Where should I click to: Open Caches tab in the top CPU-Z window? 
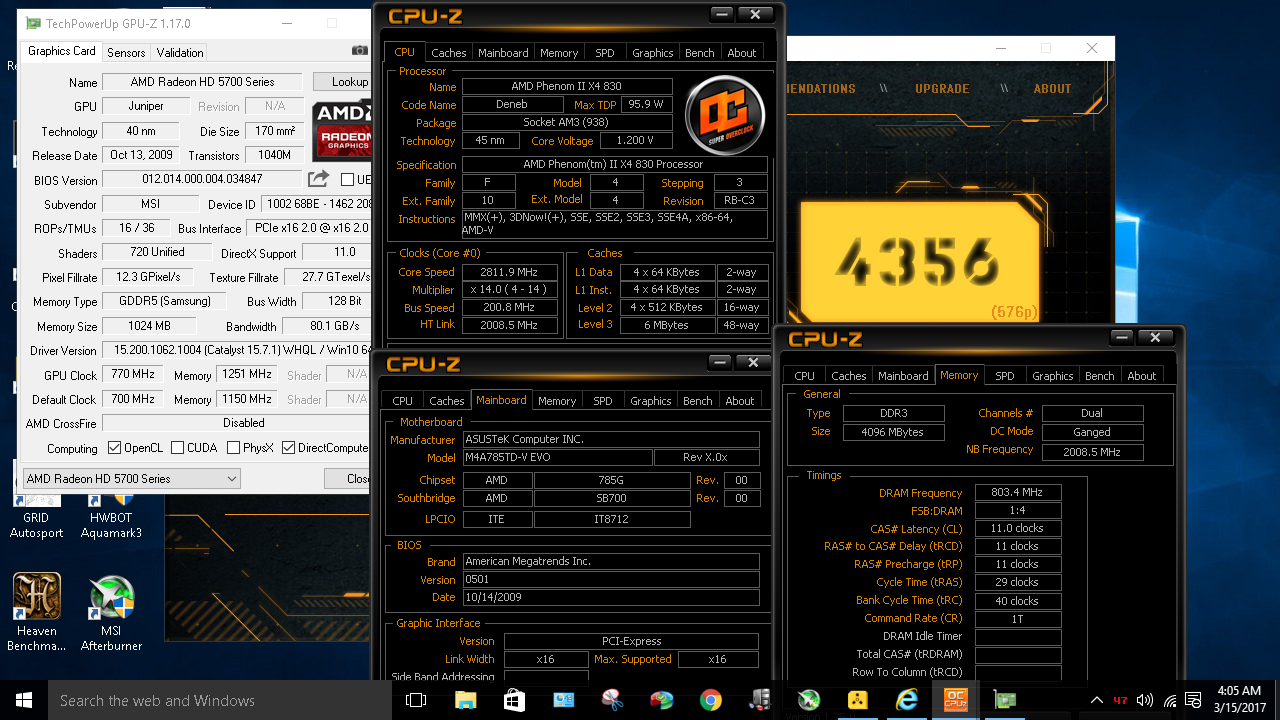(x=449, y=53)
